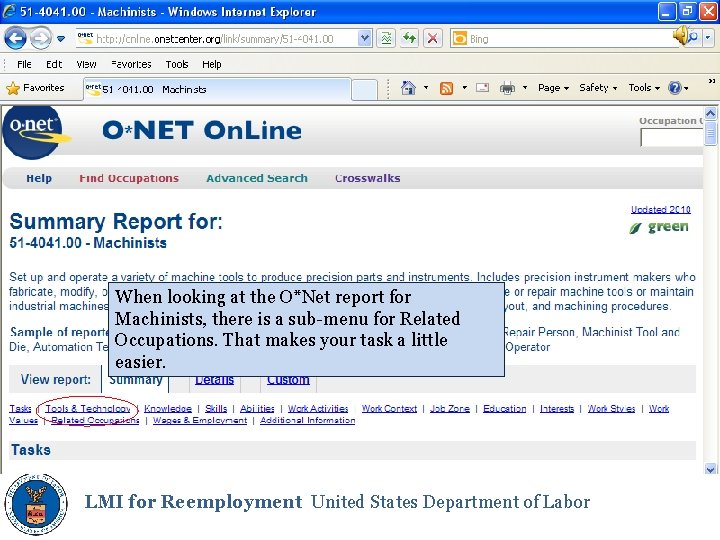Click the vertical scrollbar thumb
The height and width of the screenshot is (540, 720).
[710, 133]
